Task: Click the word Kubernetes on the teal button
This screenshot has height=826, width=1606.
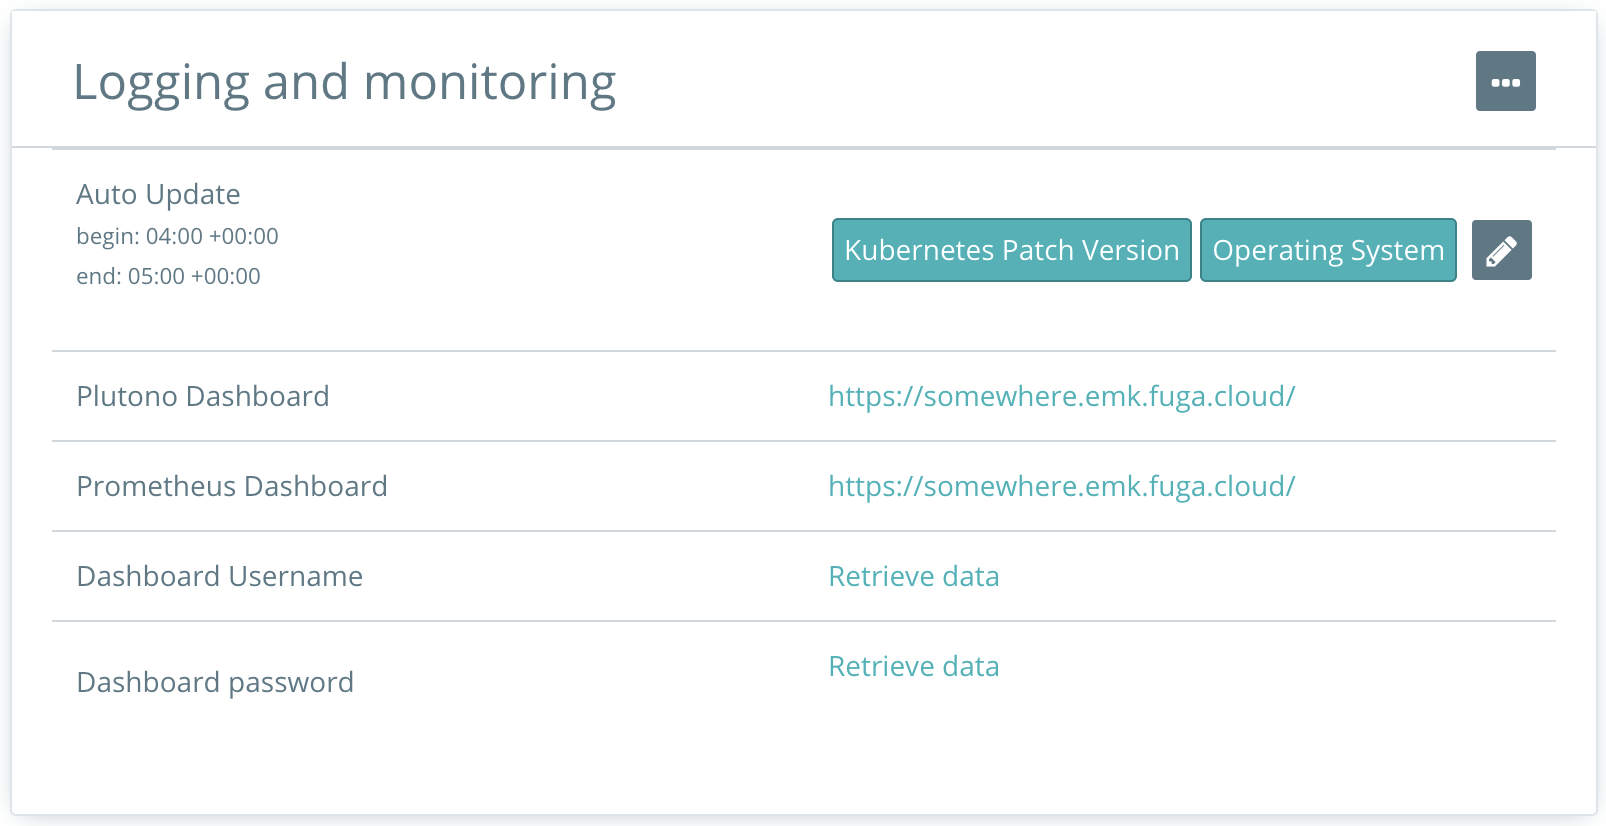Action: 919,250
